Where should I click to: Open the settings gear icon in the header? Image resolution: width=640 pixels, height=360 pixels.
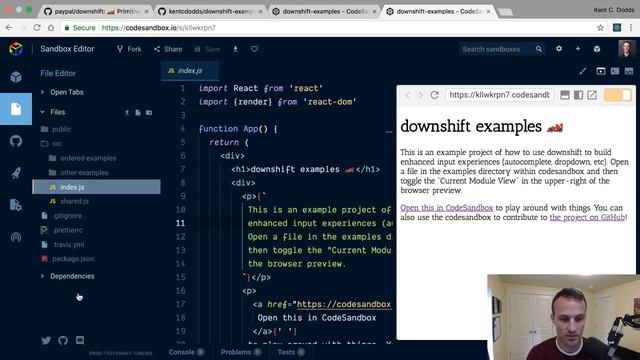[559, 49]
